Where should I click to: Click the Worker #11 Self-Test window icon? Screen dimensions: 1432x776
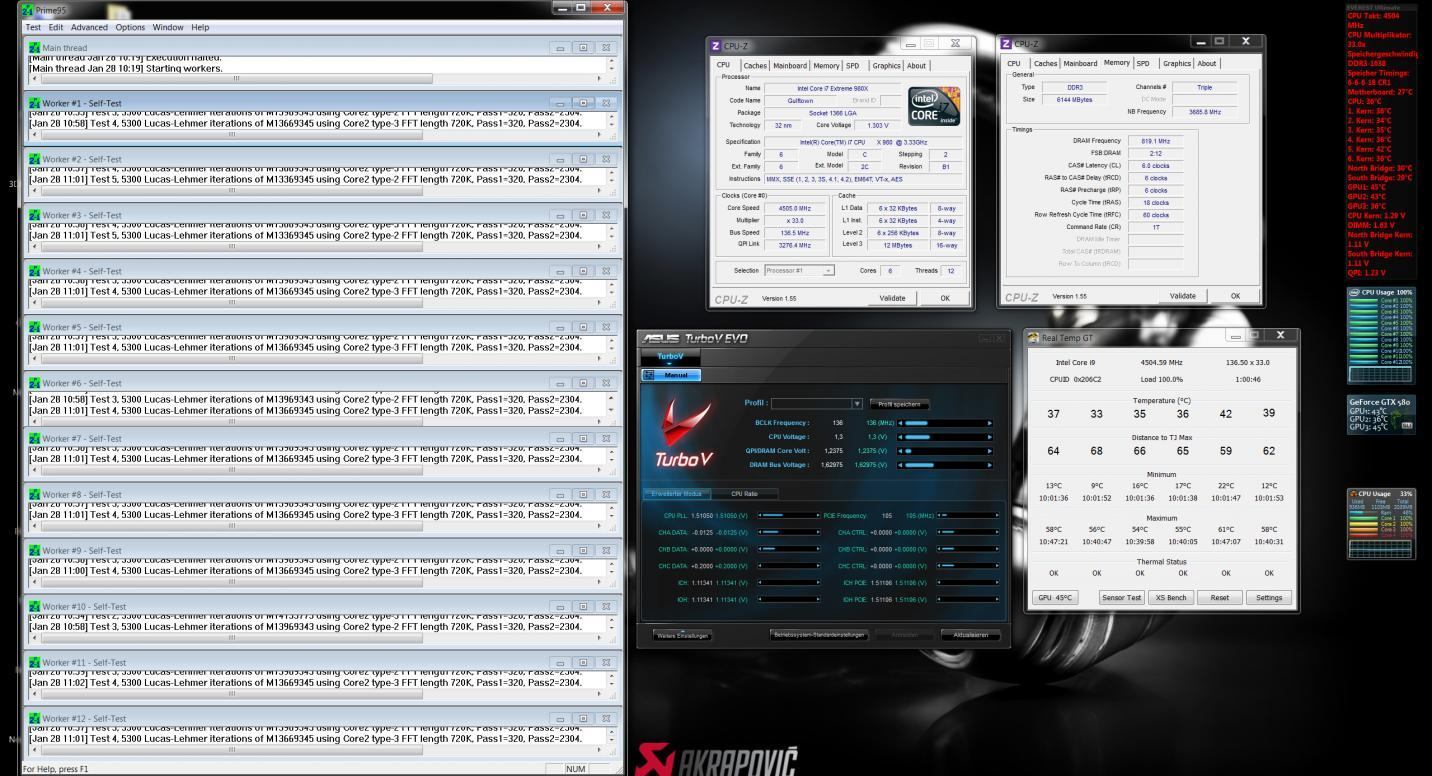coord(36,663)
